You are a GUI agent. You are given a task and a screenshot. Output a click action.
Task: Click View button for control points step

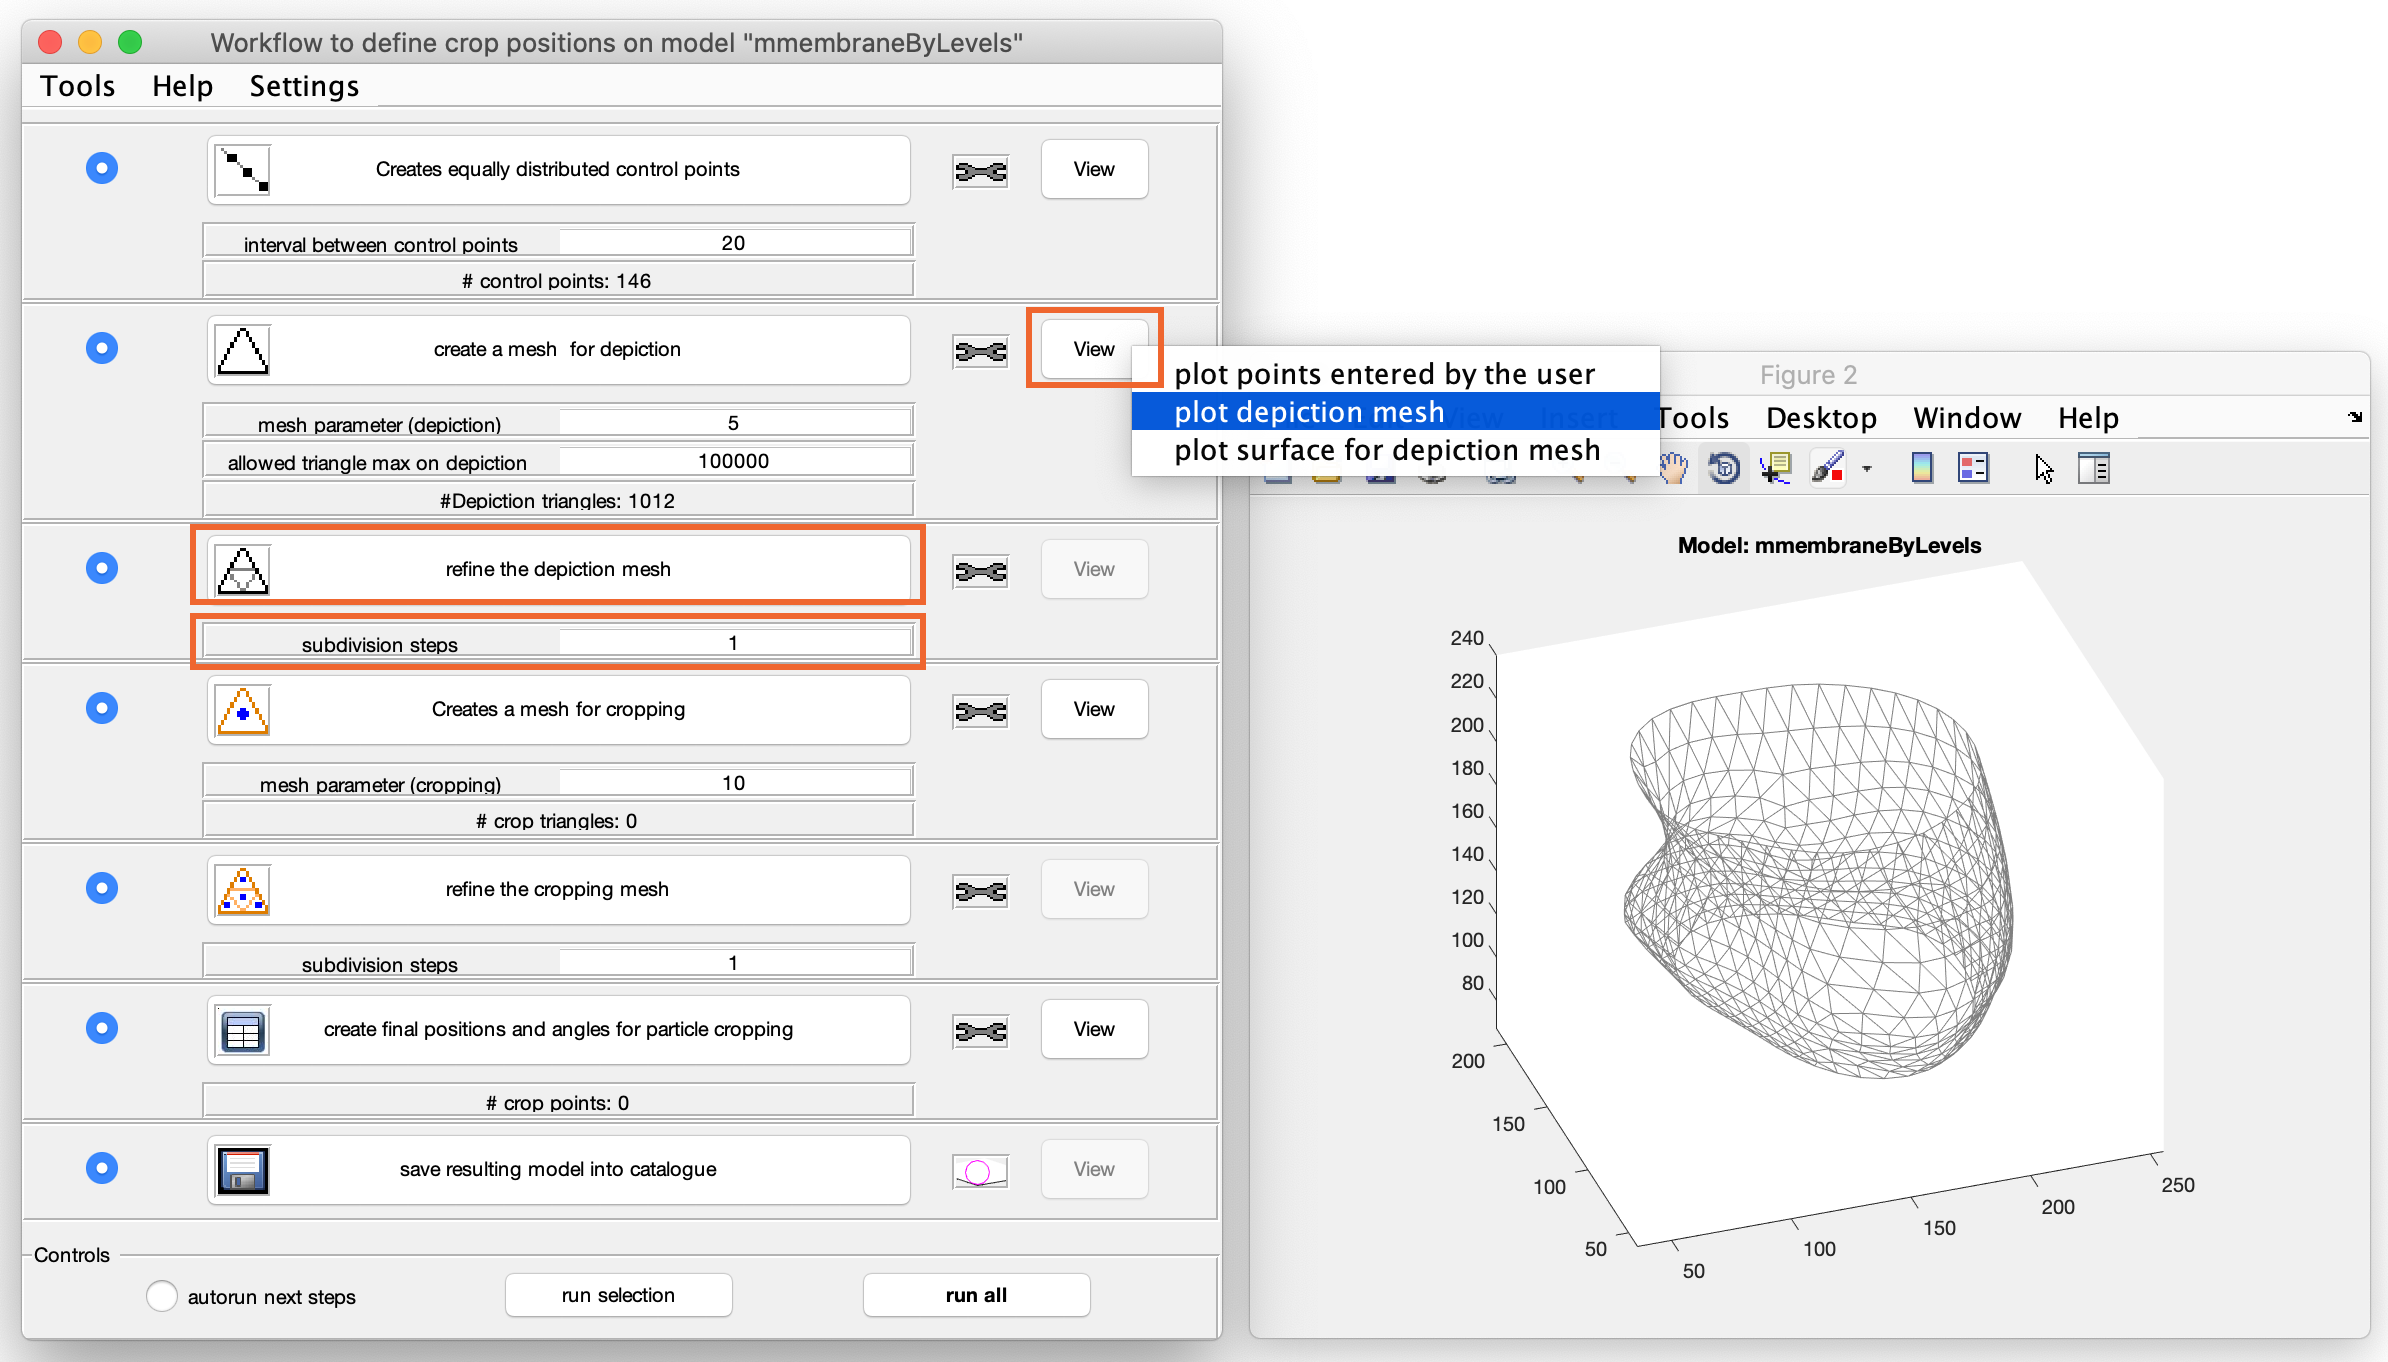1094,169
